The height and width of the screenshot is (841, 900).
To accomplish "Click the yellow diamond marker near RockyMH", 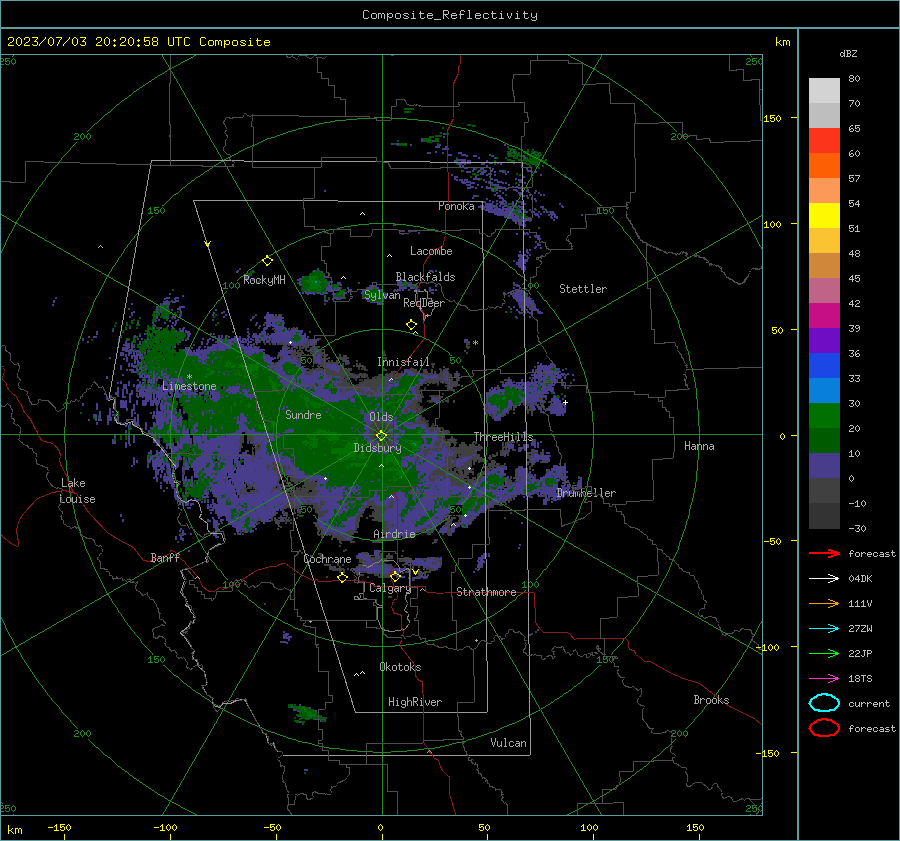I will (x=267, y=261).
